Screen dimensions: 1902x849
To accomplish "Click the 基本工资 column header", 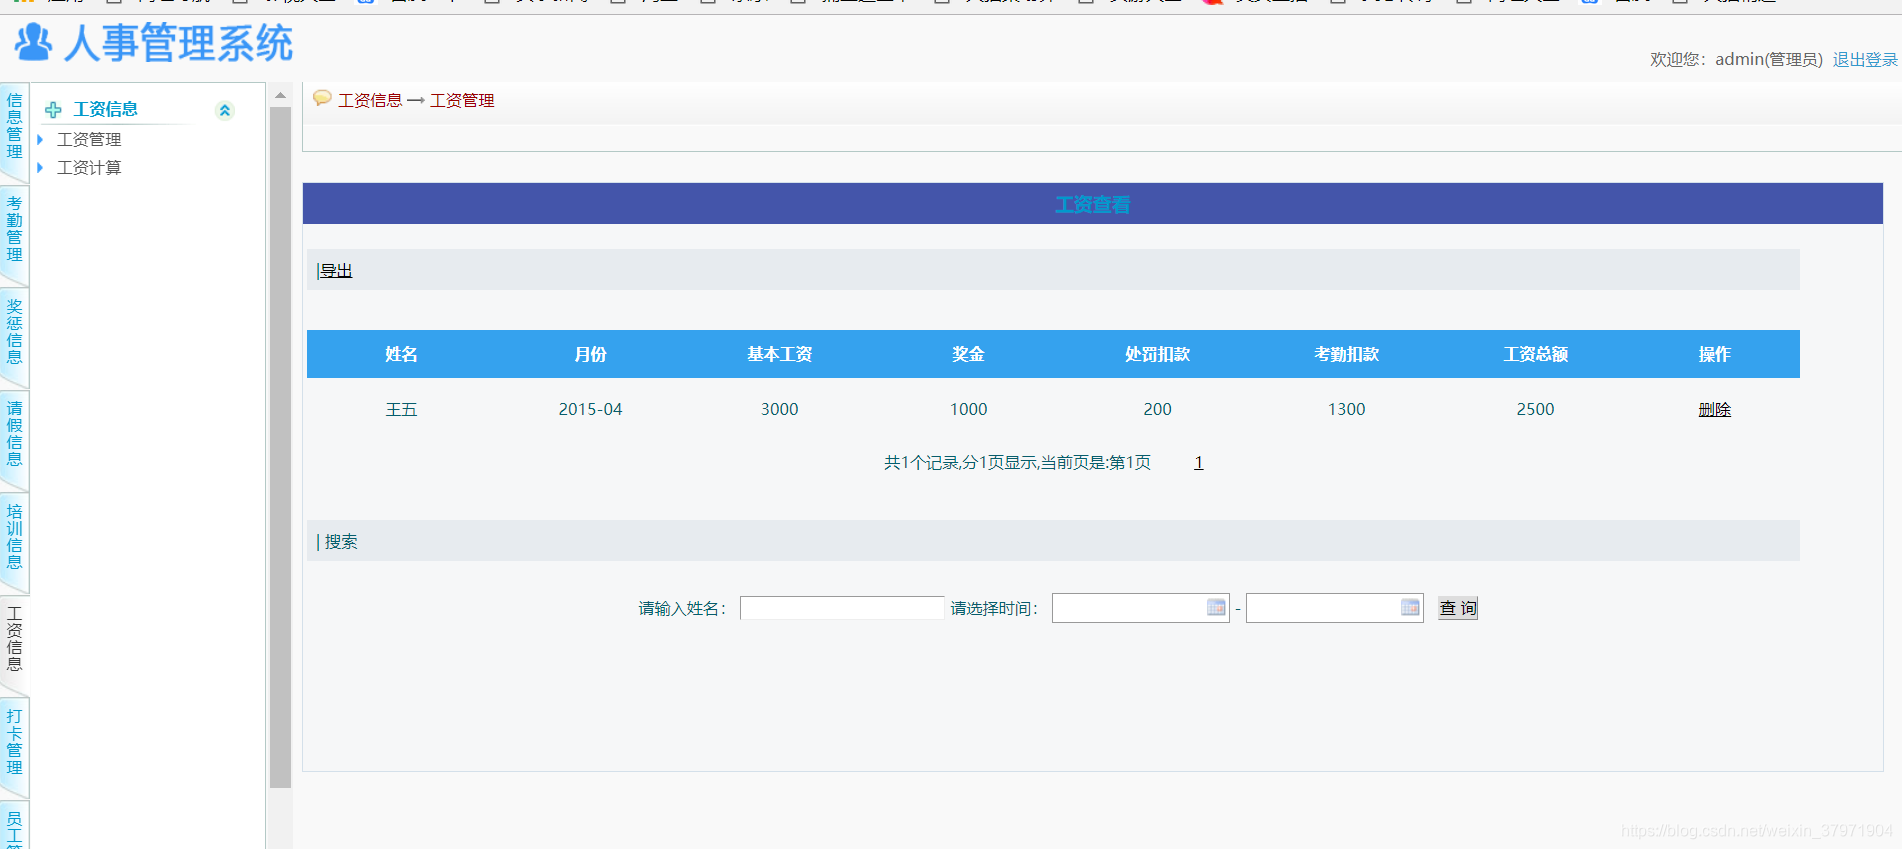I will (779, 354).
